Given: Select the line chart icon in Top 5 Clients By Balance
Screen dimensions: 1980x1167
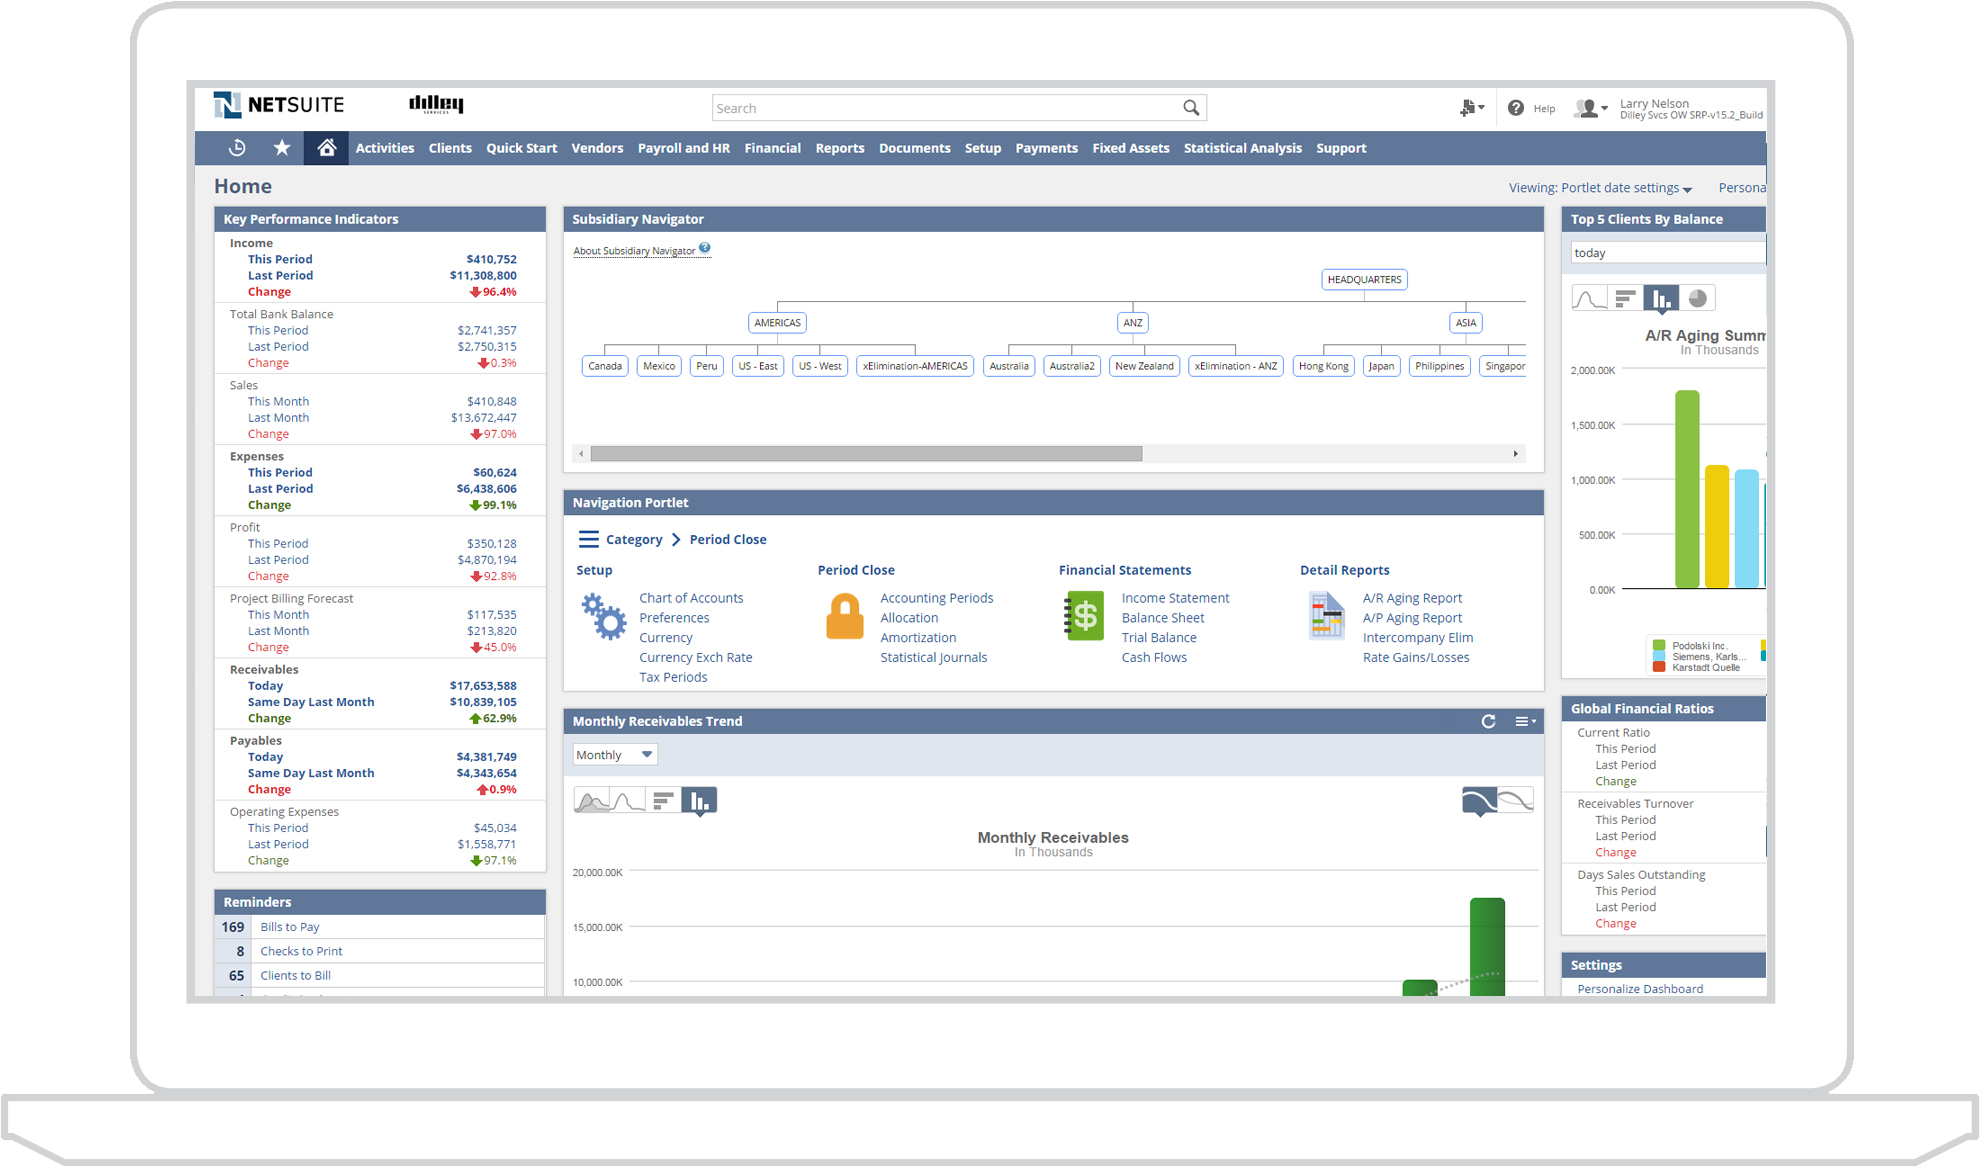Looking at the screenshot, I should pyautogui.click(x=1589, y=298).
